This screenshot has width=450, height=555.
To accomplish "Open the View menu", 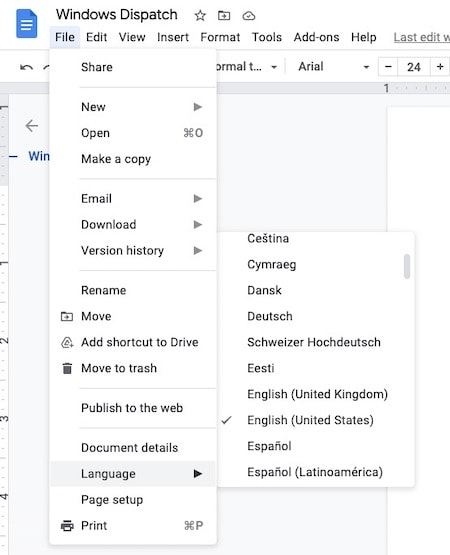I will coord(132,37).
